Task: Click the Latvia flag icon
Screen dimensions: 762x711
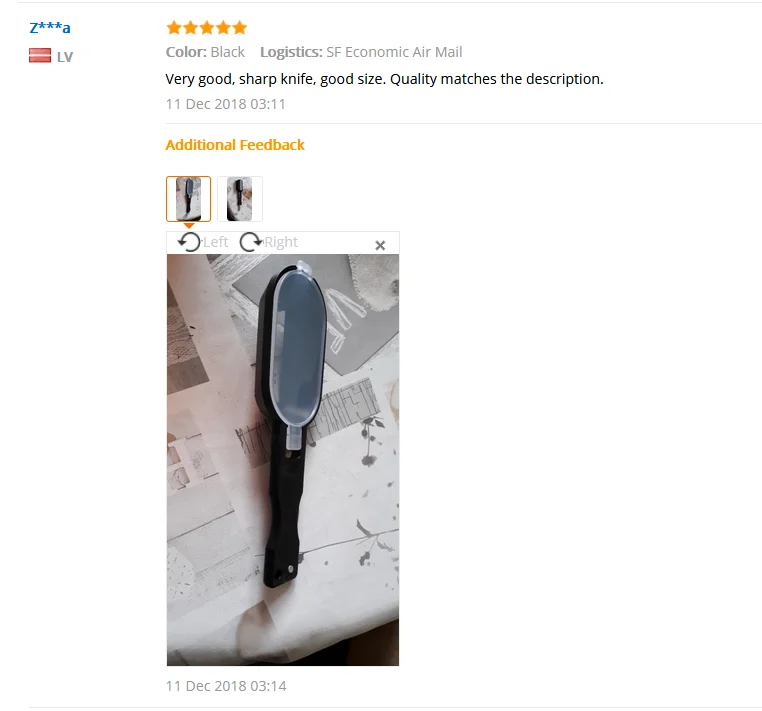Action: [x=40, y=55]
